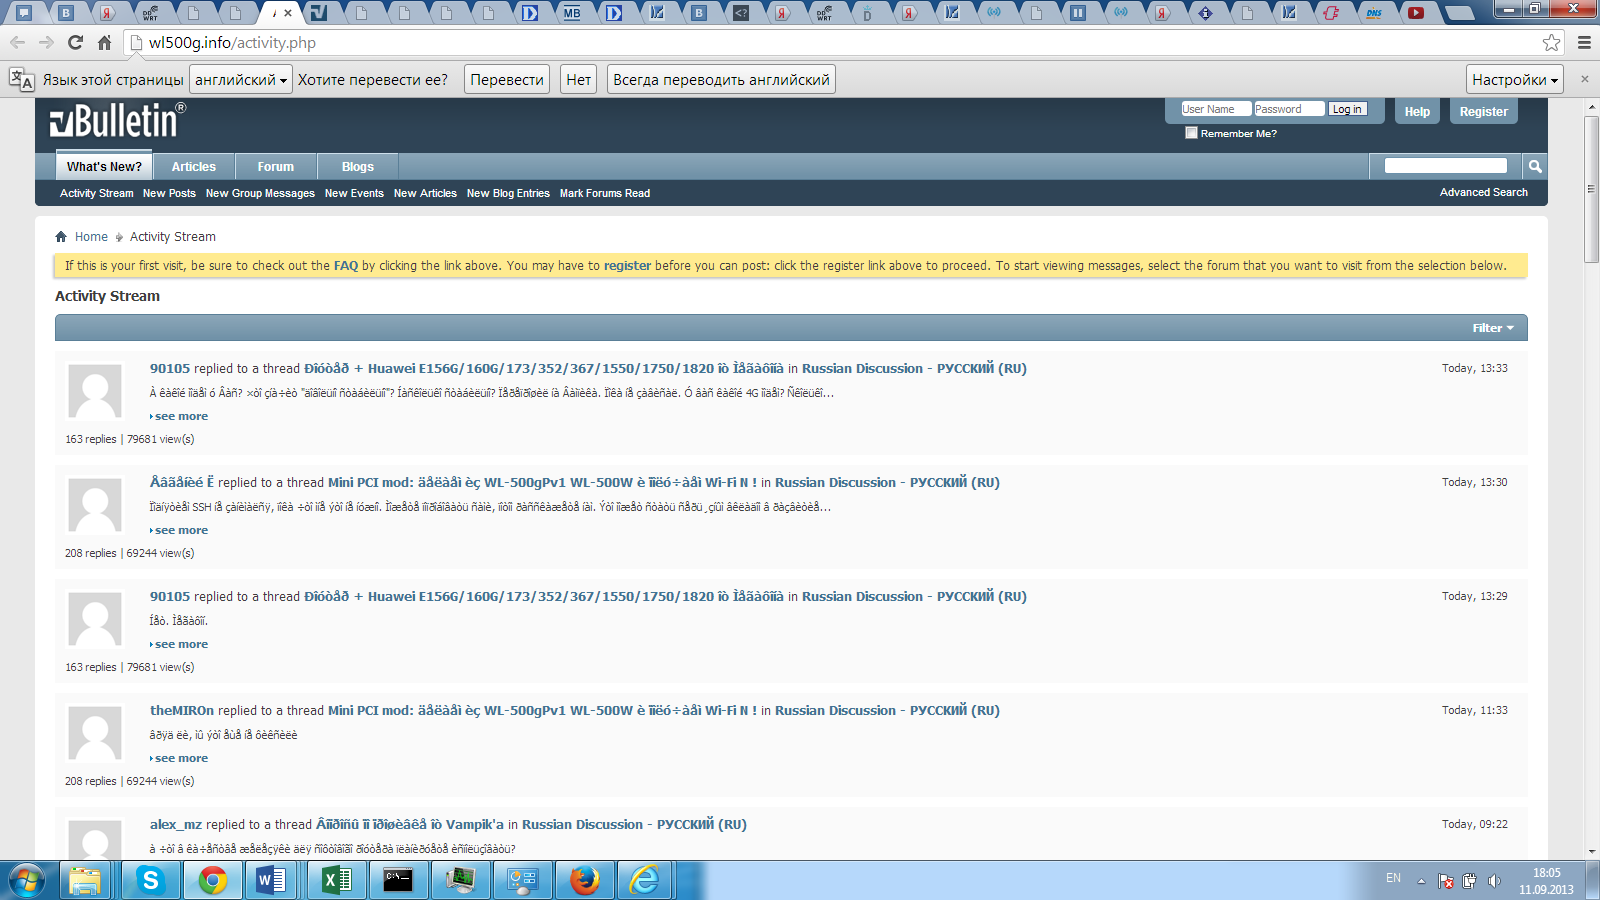This screenshot has width=1600, height=900.
Task: Click the browser forward arrow
Action: click(x=46, y=43)
